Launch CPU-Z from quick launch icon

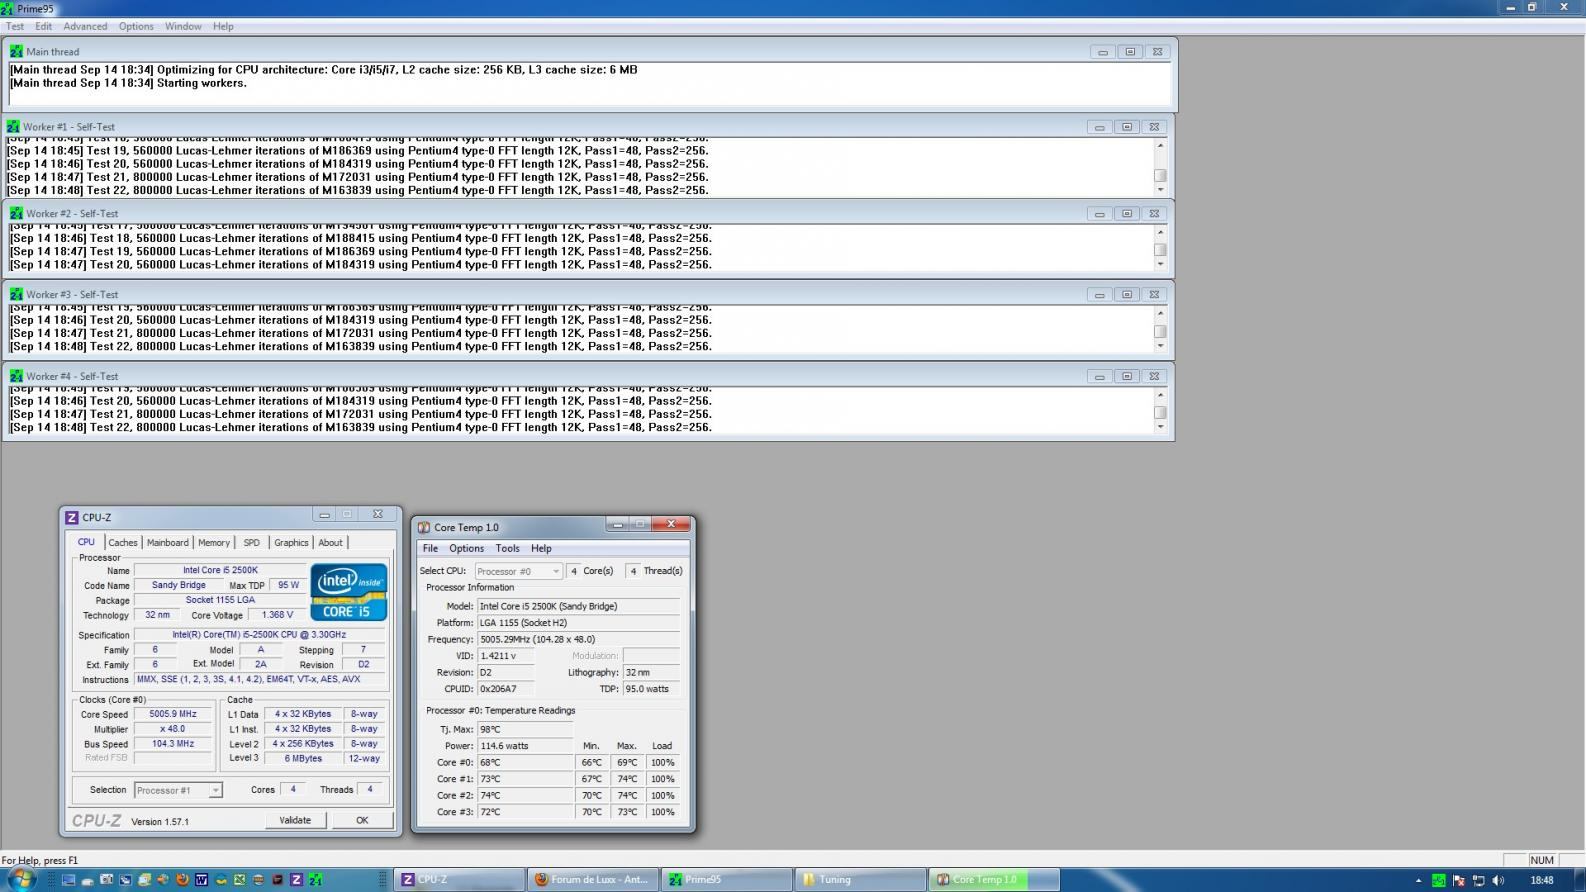[x=296, y=880]
